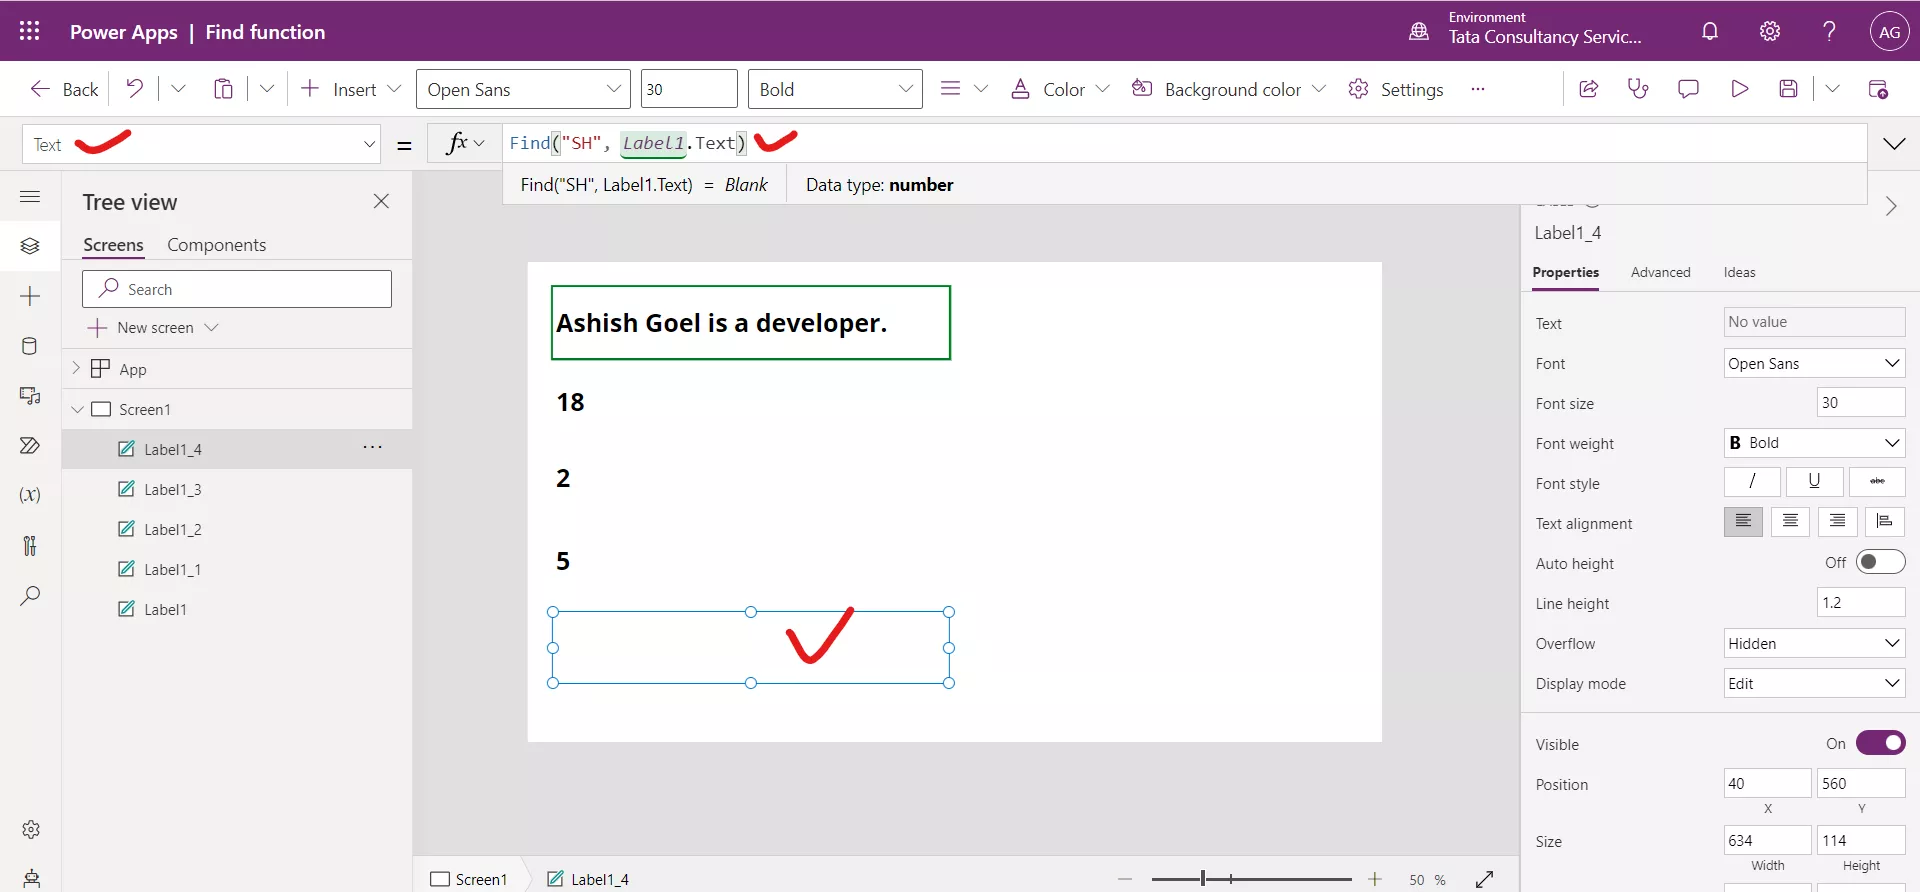The height and width of the screenshot is (892, 1920).
Task: Open Power Automate icon in sidebar
Action: pos(30,446)
